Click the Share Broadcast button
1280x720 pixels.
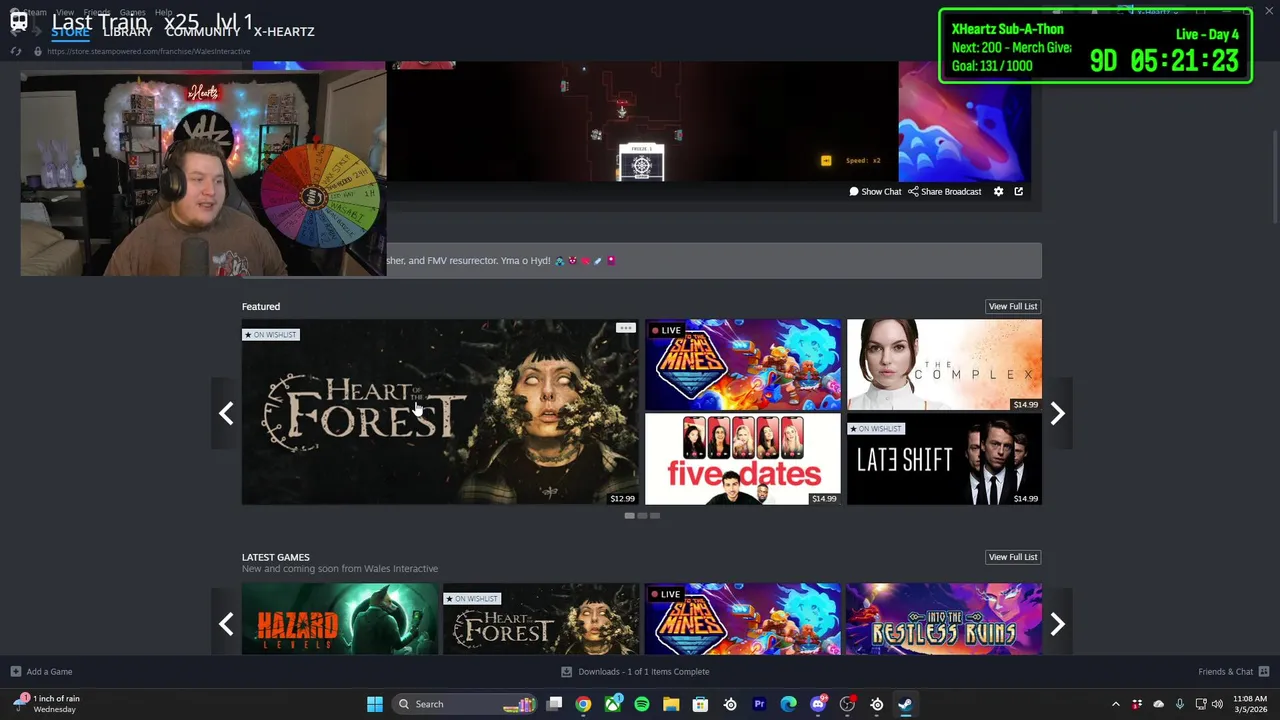(945, 191)
